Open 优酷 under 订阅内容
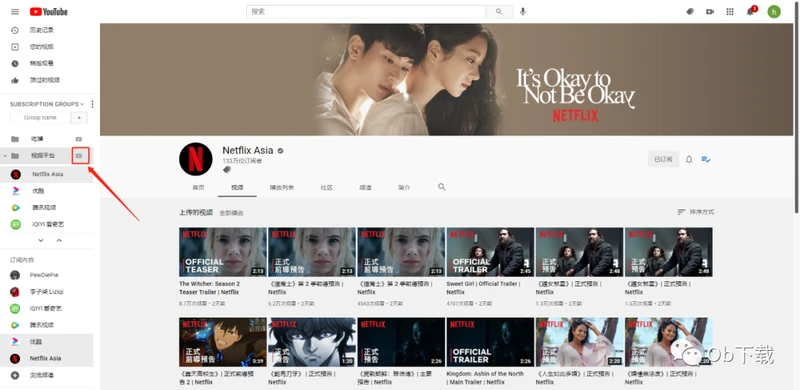Image resolution: width=800 pixels, height=390 pixels. click(46, 342)
